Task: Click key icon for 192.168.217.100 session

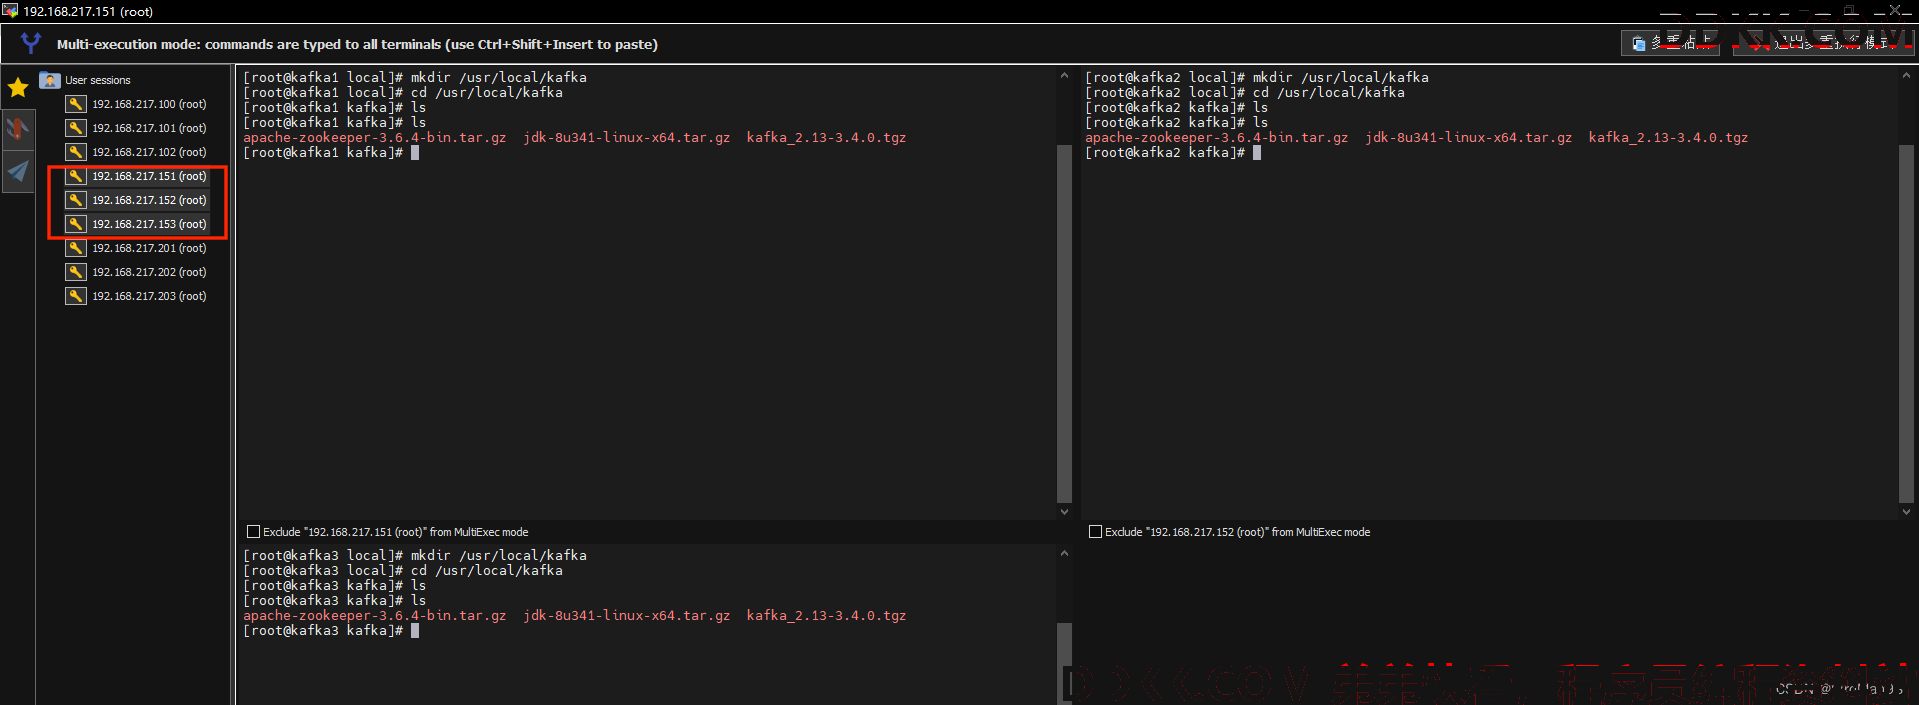Action: click(x=76, y=104)
